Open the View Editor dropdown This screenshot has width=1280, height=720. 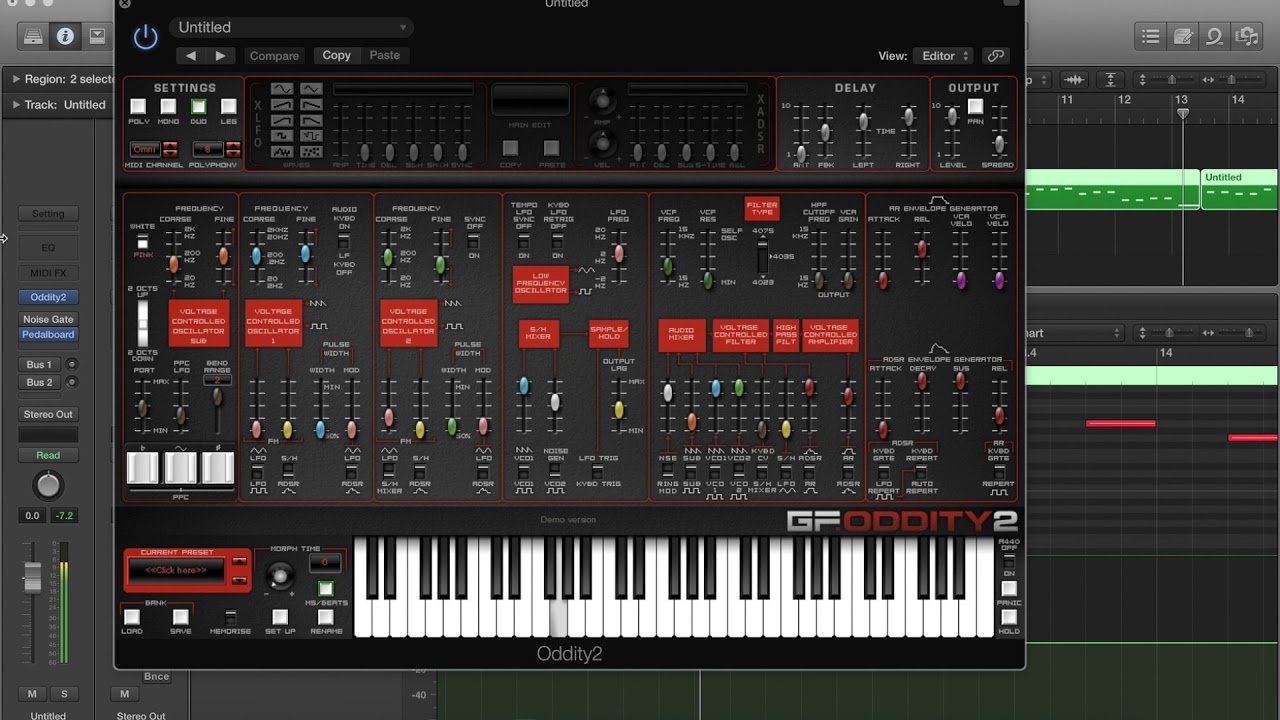[943, 56]
